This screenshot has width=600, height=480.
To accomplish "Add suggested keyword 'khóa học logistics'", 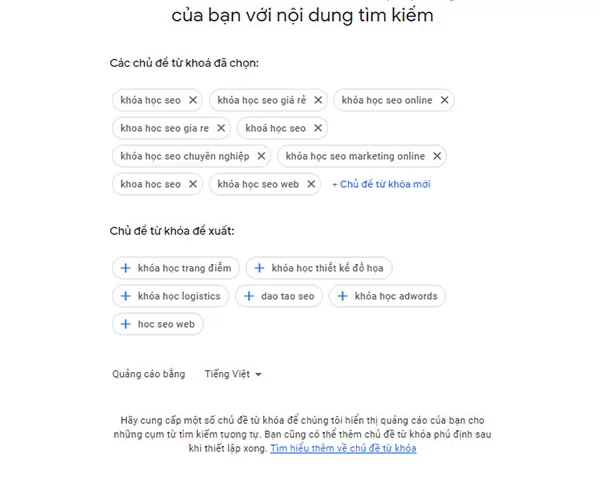I will [x=170, y=296].
